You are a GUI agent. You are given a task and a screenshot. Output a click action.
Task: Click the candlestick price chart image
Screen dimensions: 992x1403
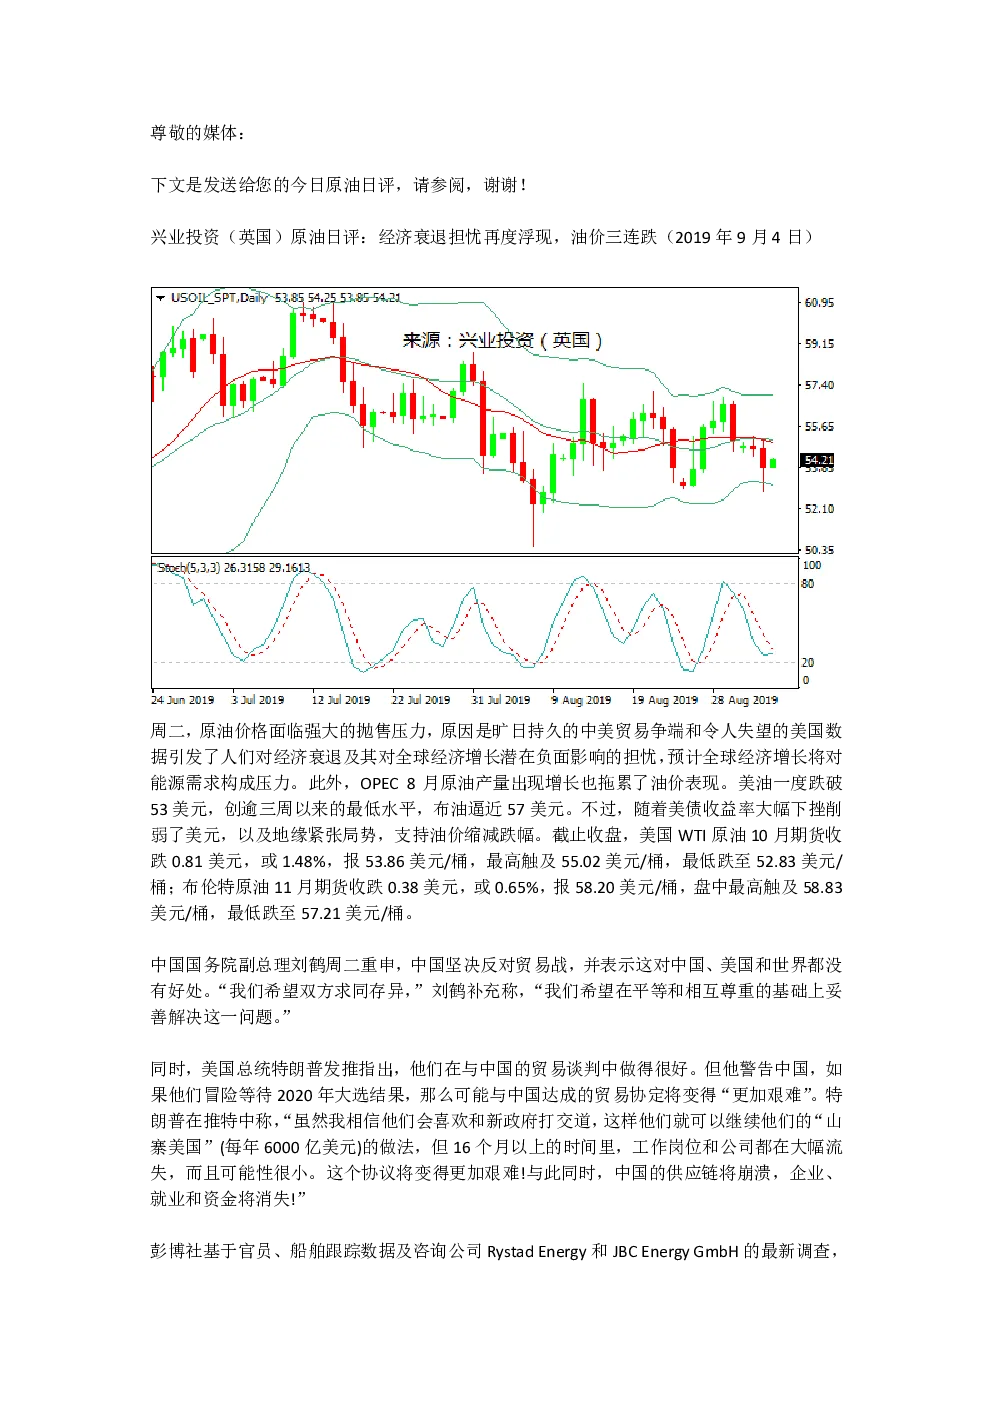477,421
